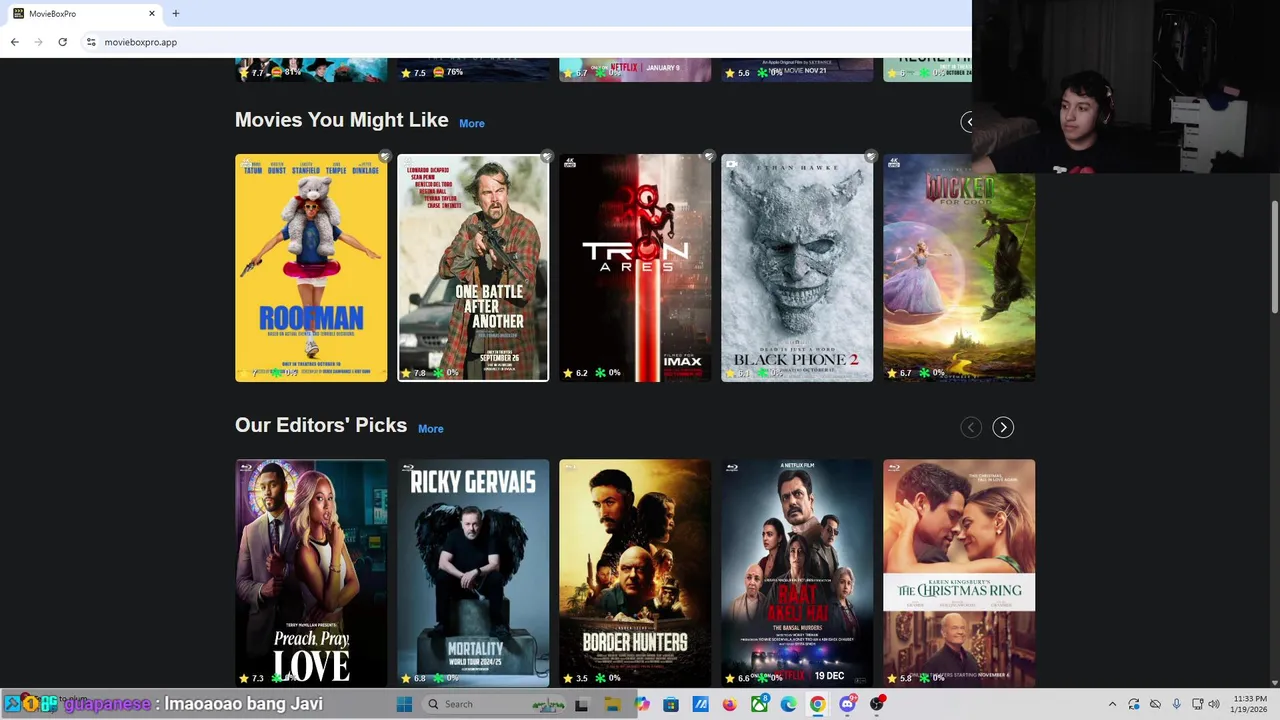Open Discord from the taskbar
This screenshot has width=1280, height=720.
(x=848, y=704)
